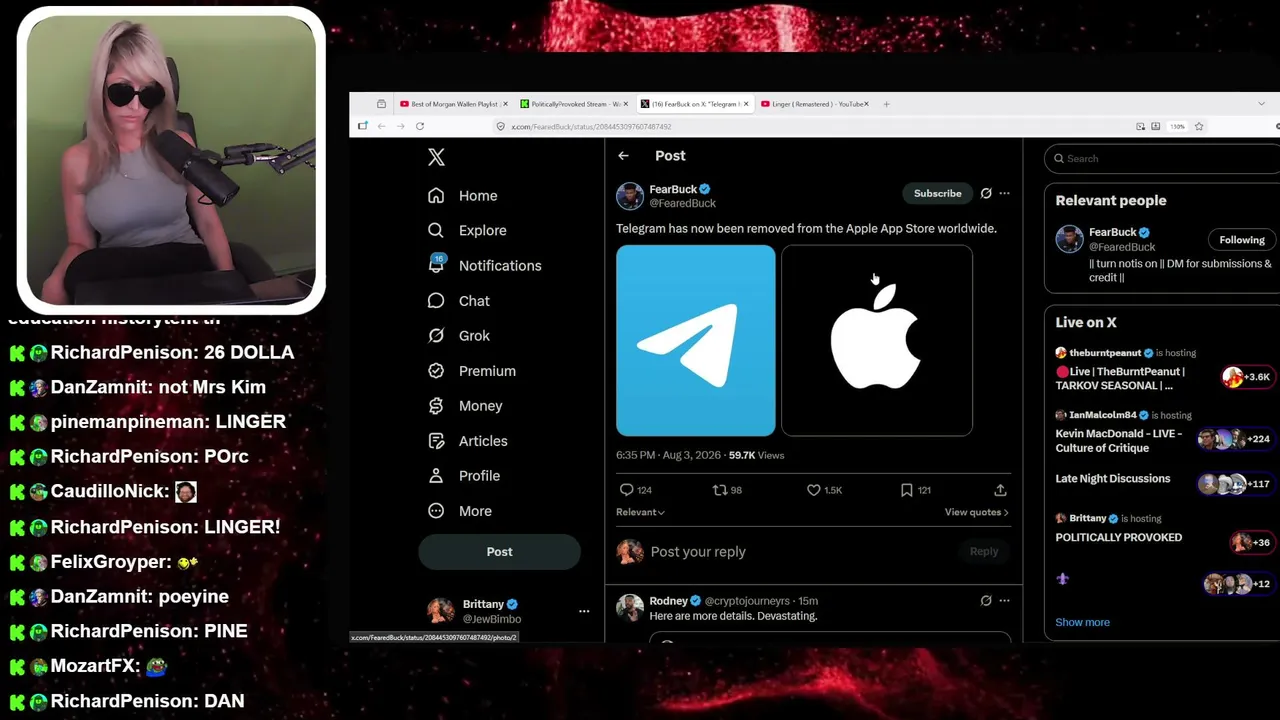The image size is (1280, 720).
Task: Open Articles from the sidebar
Action: pyautogui.click(x=468, y=441)
